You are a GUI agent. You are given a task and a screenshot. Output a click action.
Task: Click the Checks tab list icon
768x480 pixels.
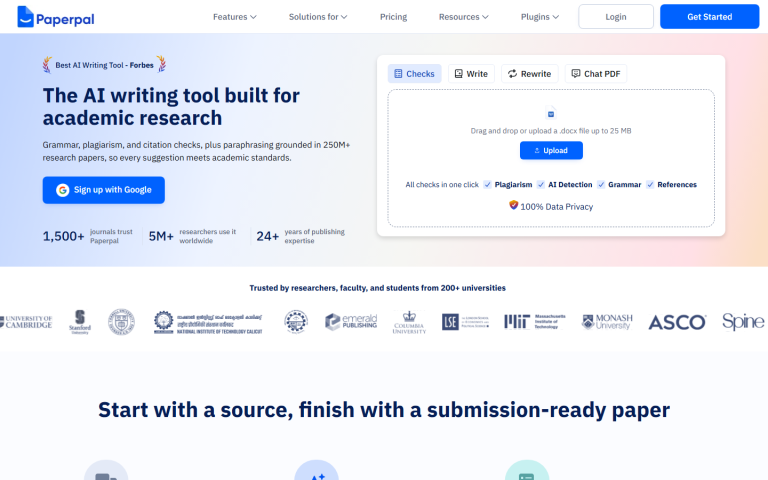tap(398, 74)
